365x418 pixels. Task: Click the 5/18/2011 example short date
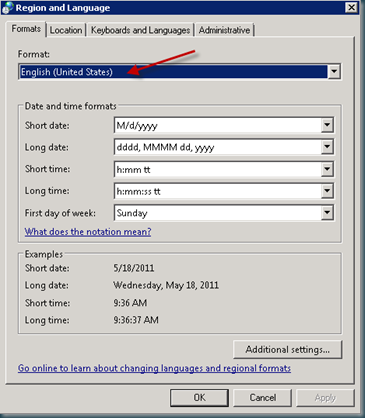pos(134,268)
